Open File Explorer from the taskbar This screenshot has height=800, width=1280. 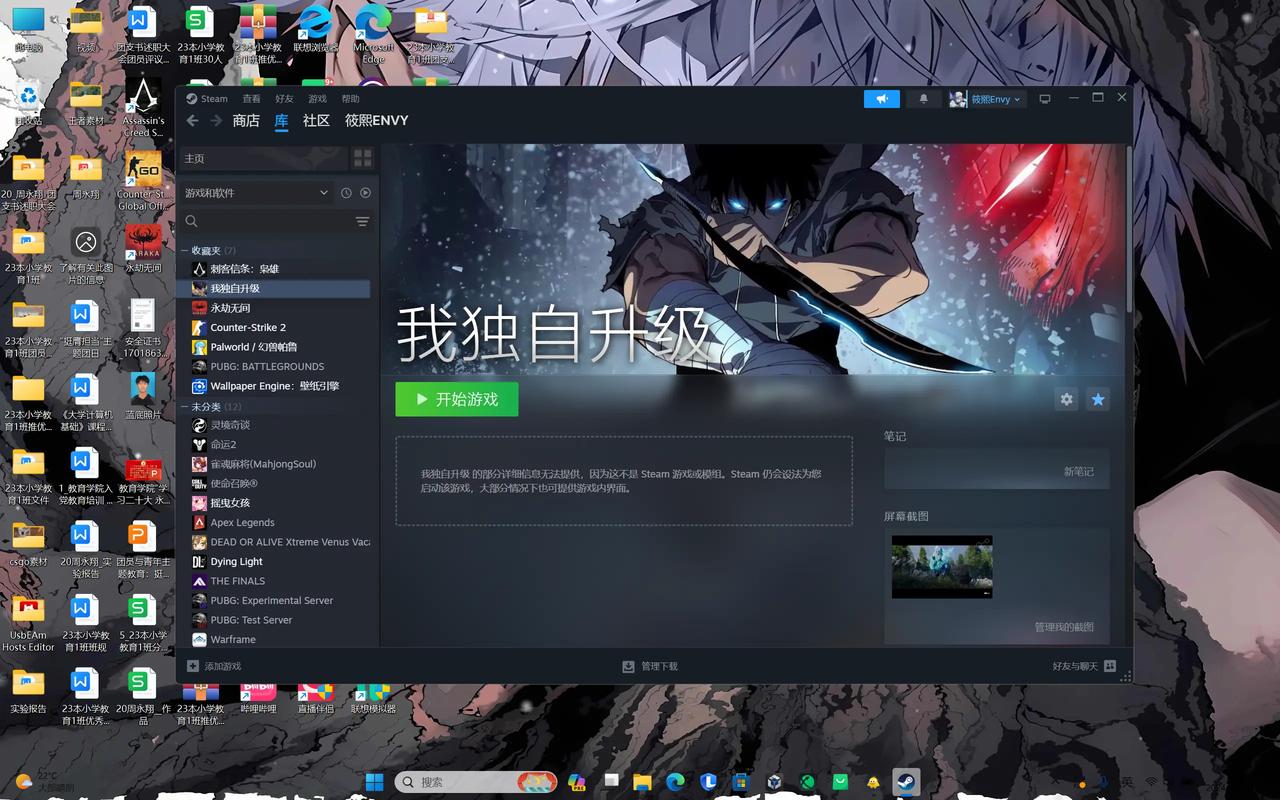(642, 782)
